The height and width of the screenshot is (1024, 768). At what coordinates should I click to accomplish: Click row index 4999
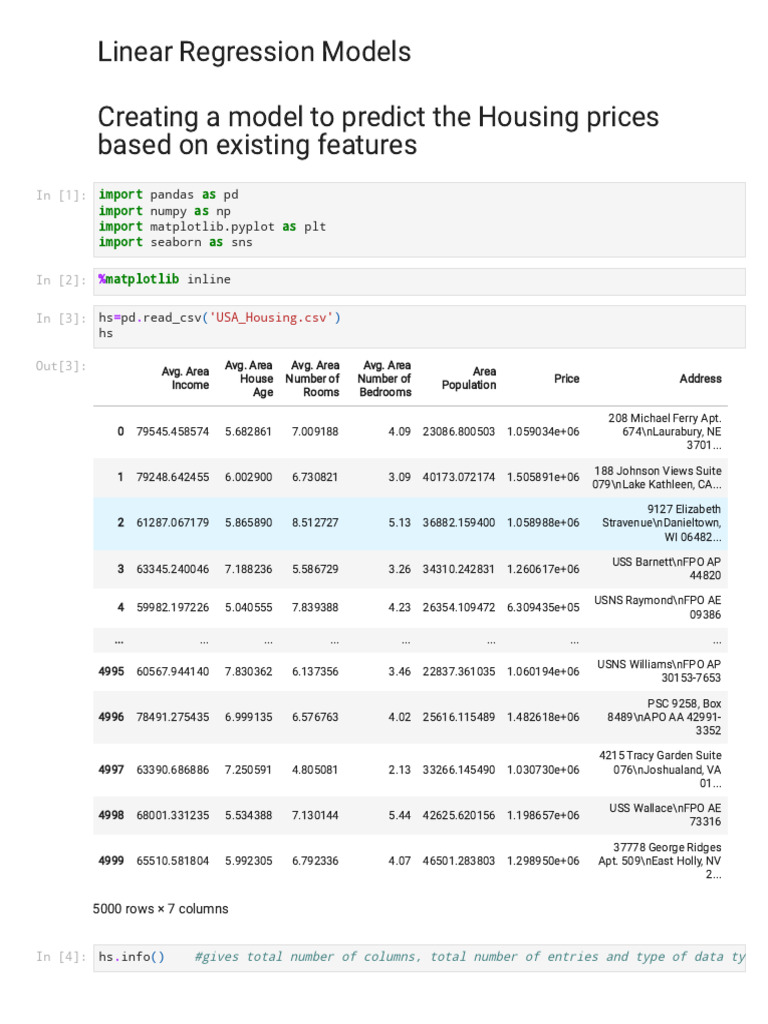111,861
